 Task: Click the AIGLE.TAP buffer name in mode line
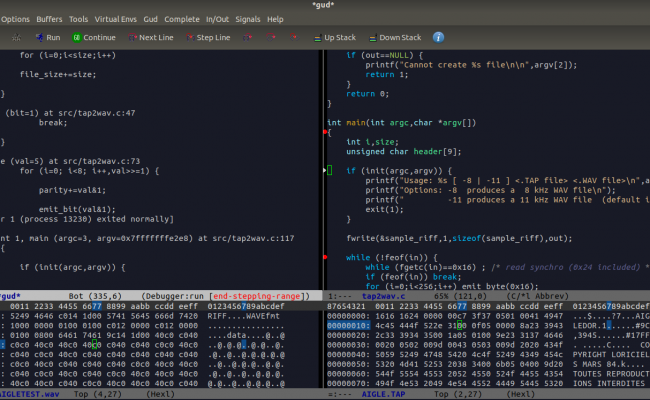tap(383, 394)
